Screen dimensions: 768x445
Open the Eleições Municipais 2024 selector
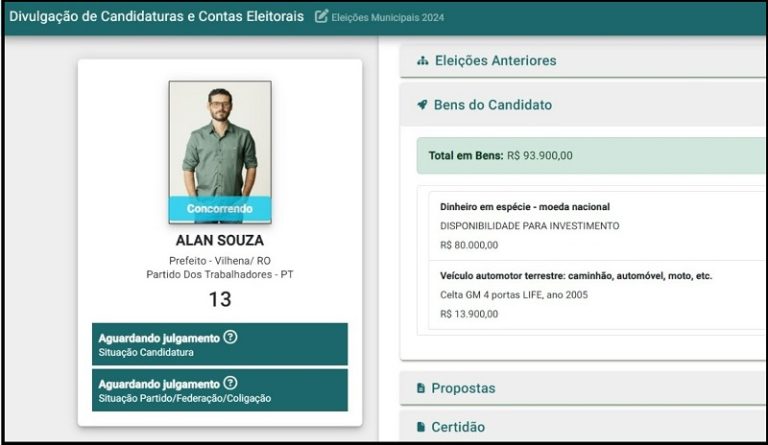click(390, 18)
